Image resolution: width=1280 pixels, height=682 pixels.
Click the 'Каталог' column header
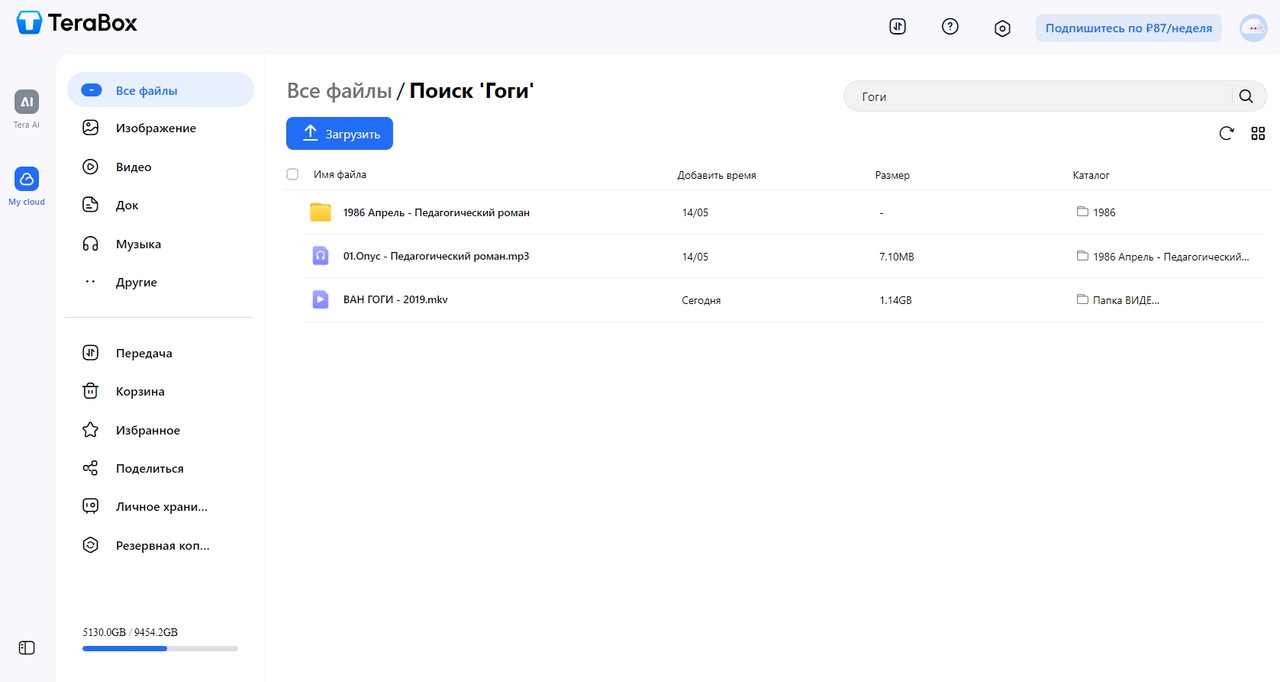(1091, 175)
